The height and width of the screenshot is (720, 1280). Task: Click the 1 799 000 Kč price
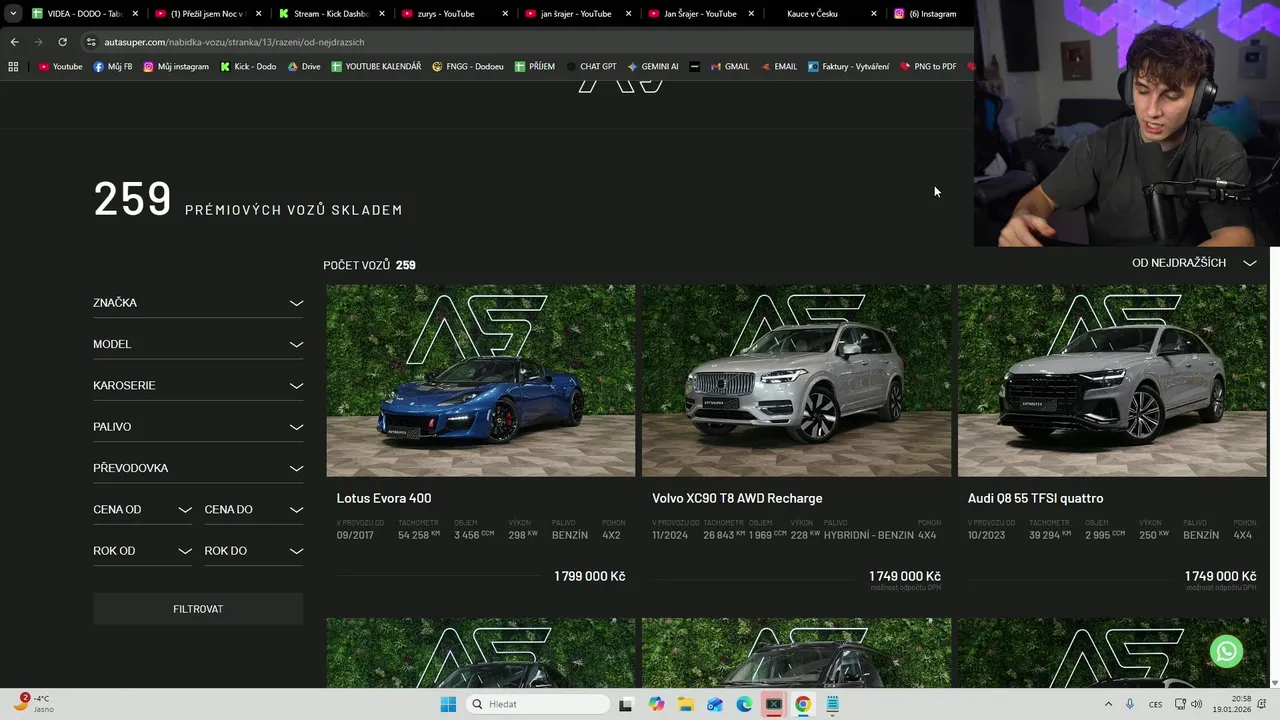[x=590, y=576]
